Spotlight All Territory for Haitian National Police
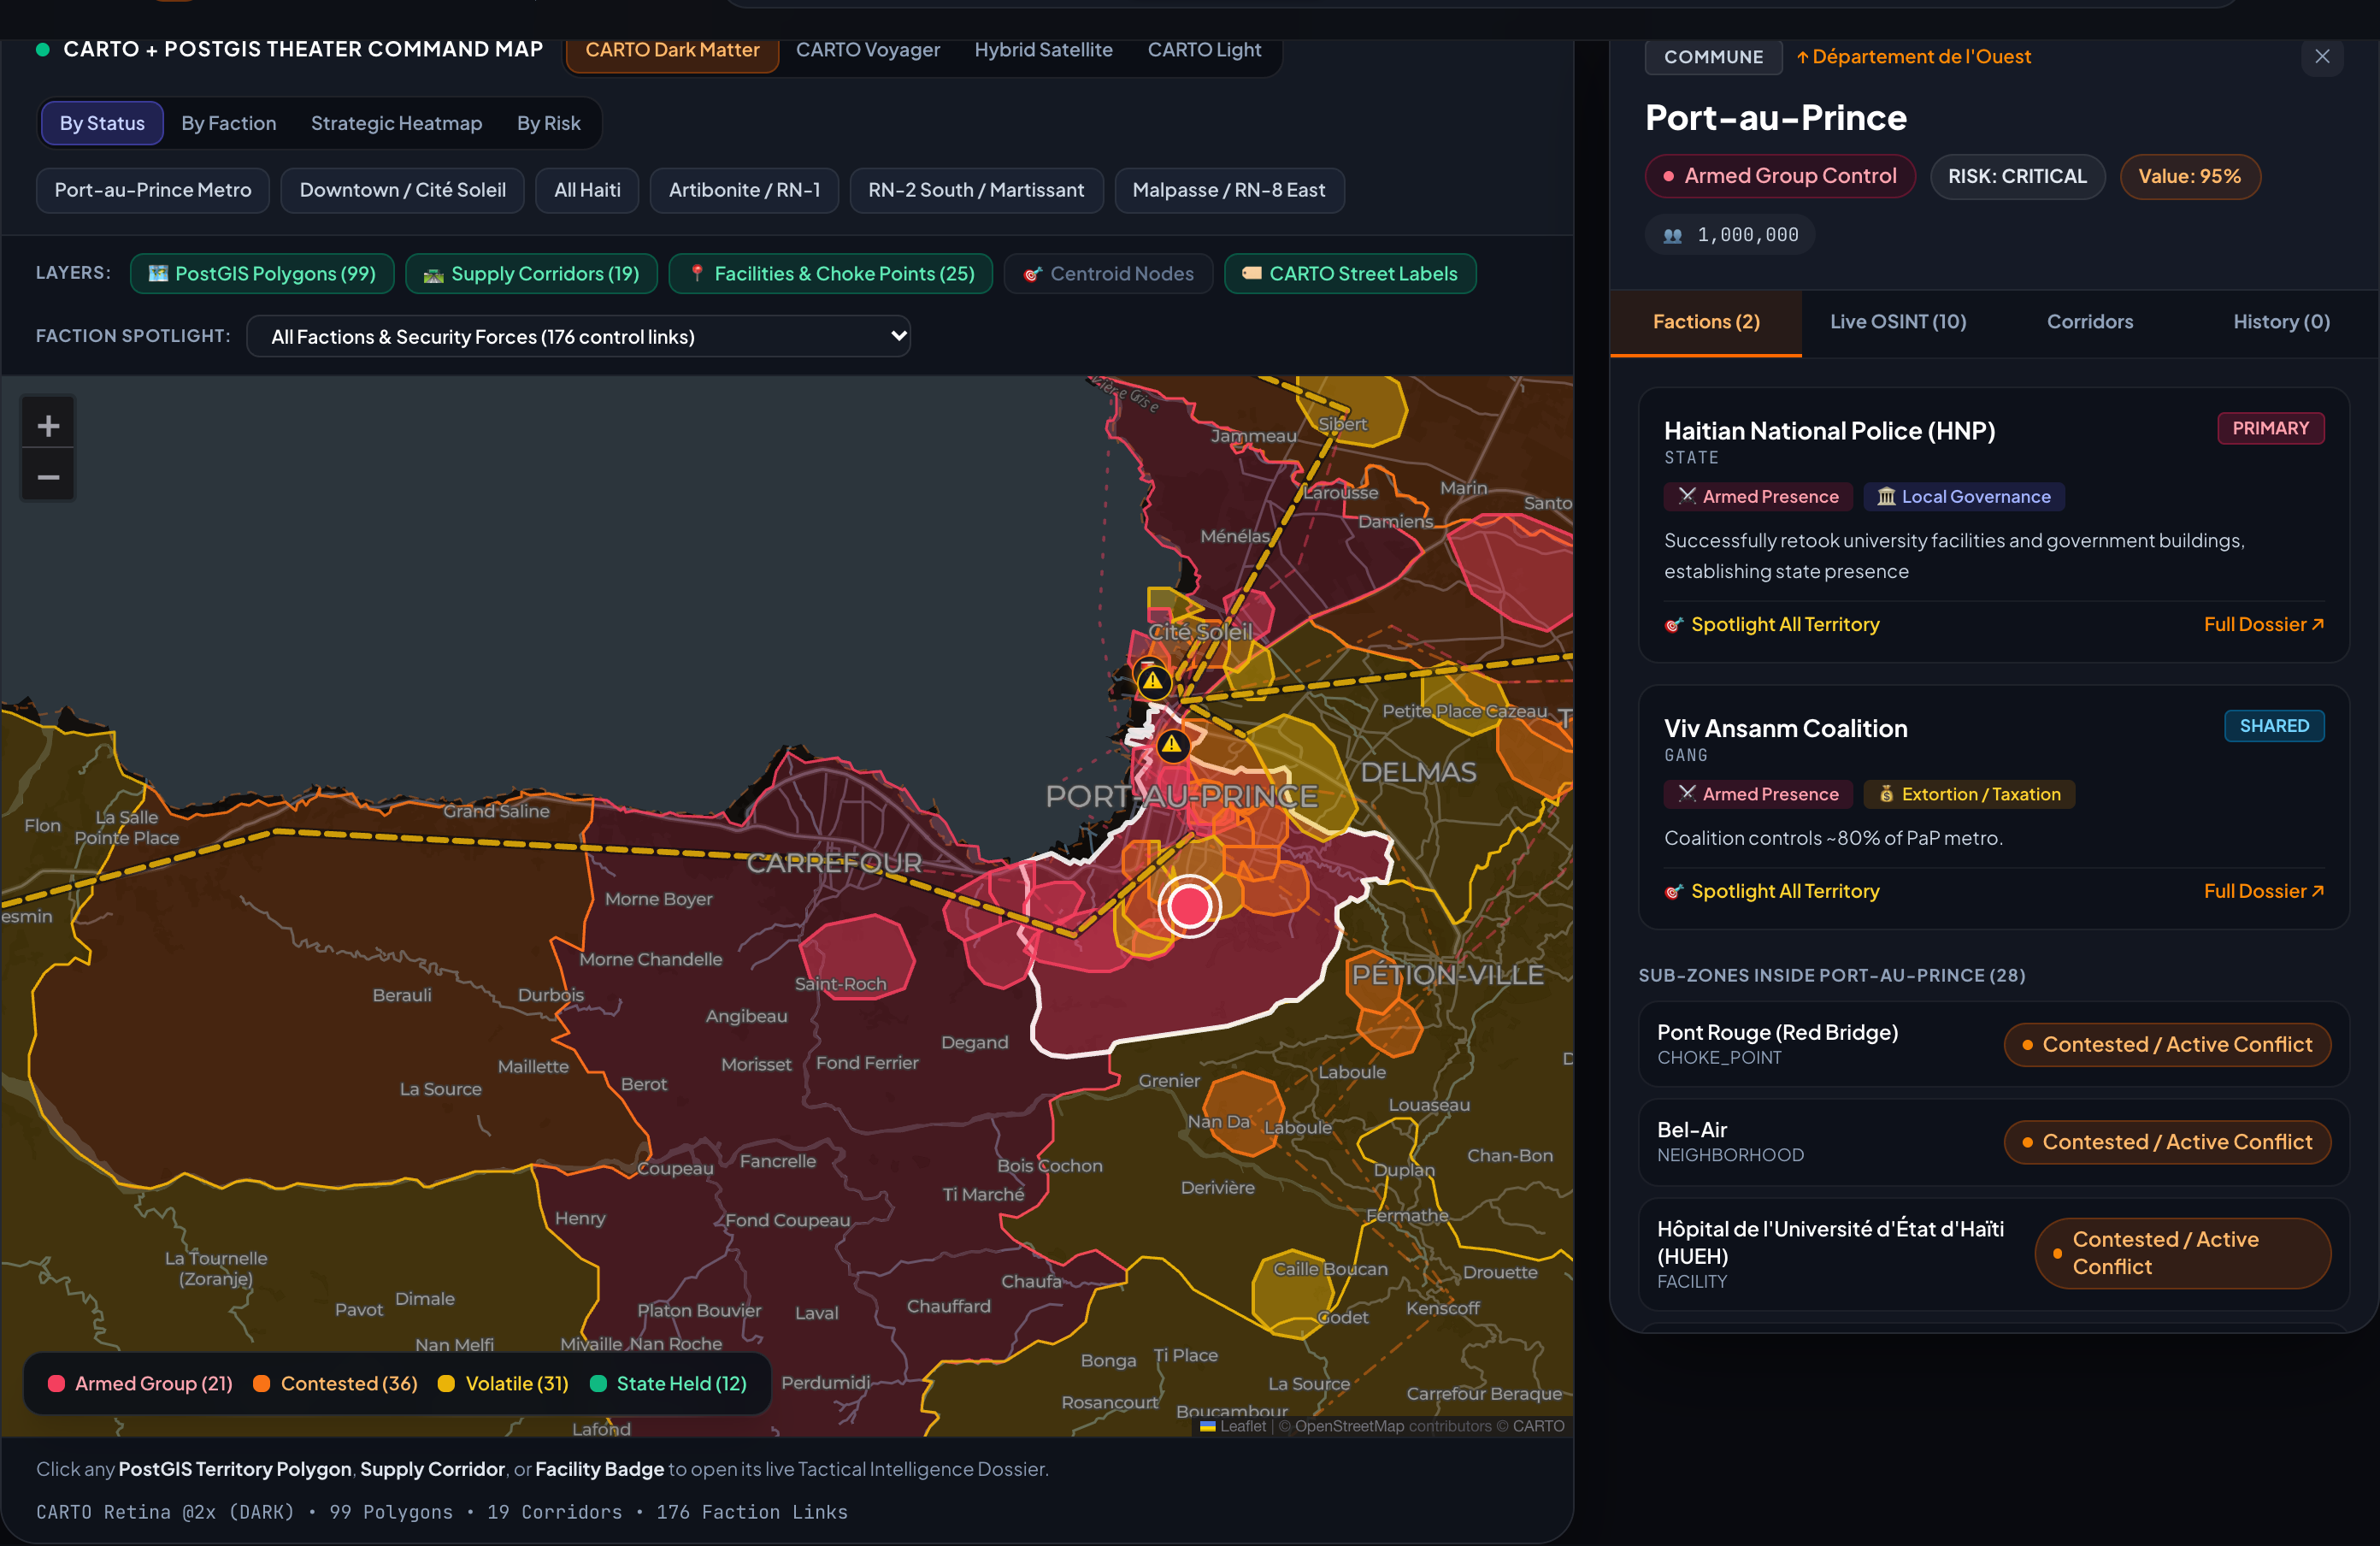 coord(1772,625)
